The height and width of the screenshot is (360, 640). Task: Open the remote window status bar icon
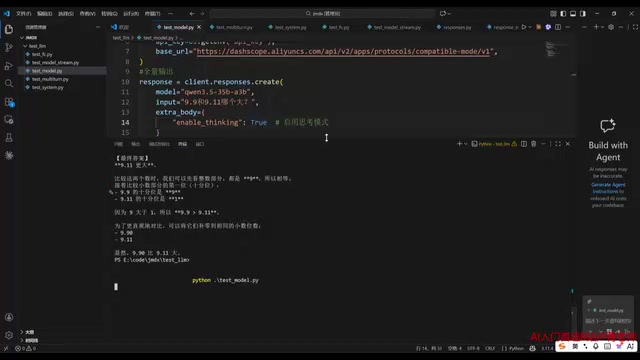click(6, 349)
